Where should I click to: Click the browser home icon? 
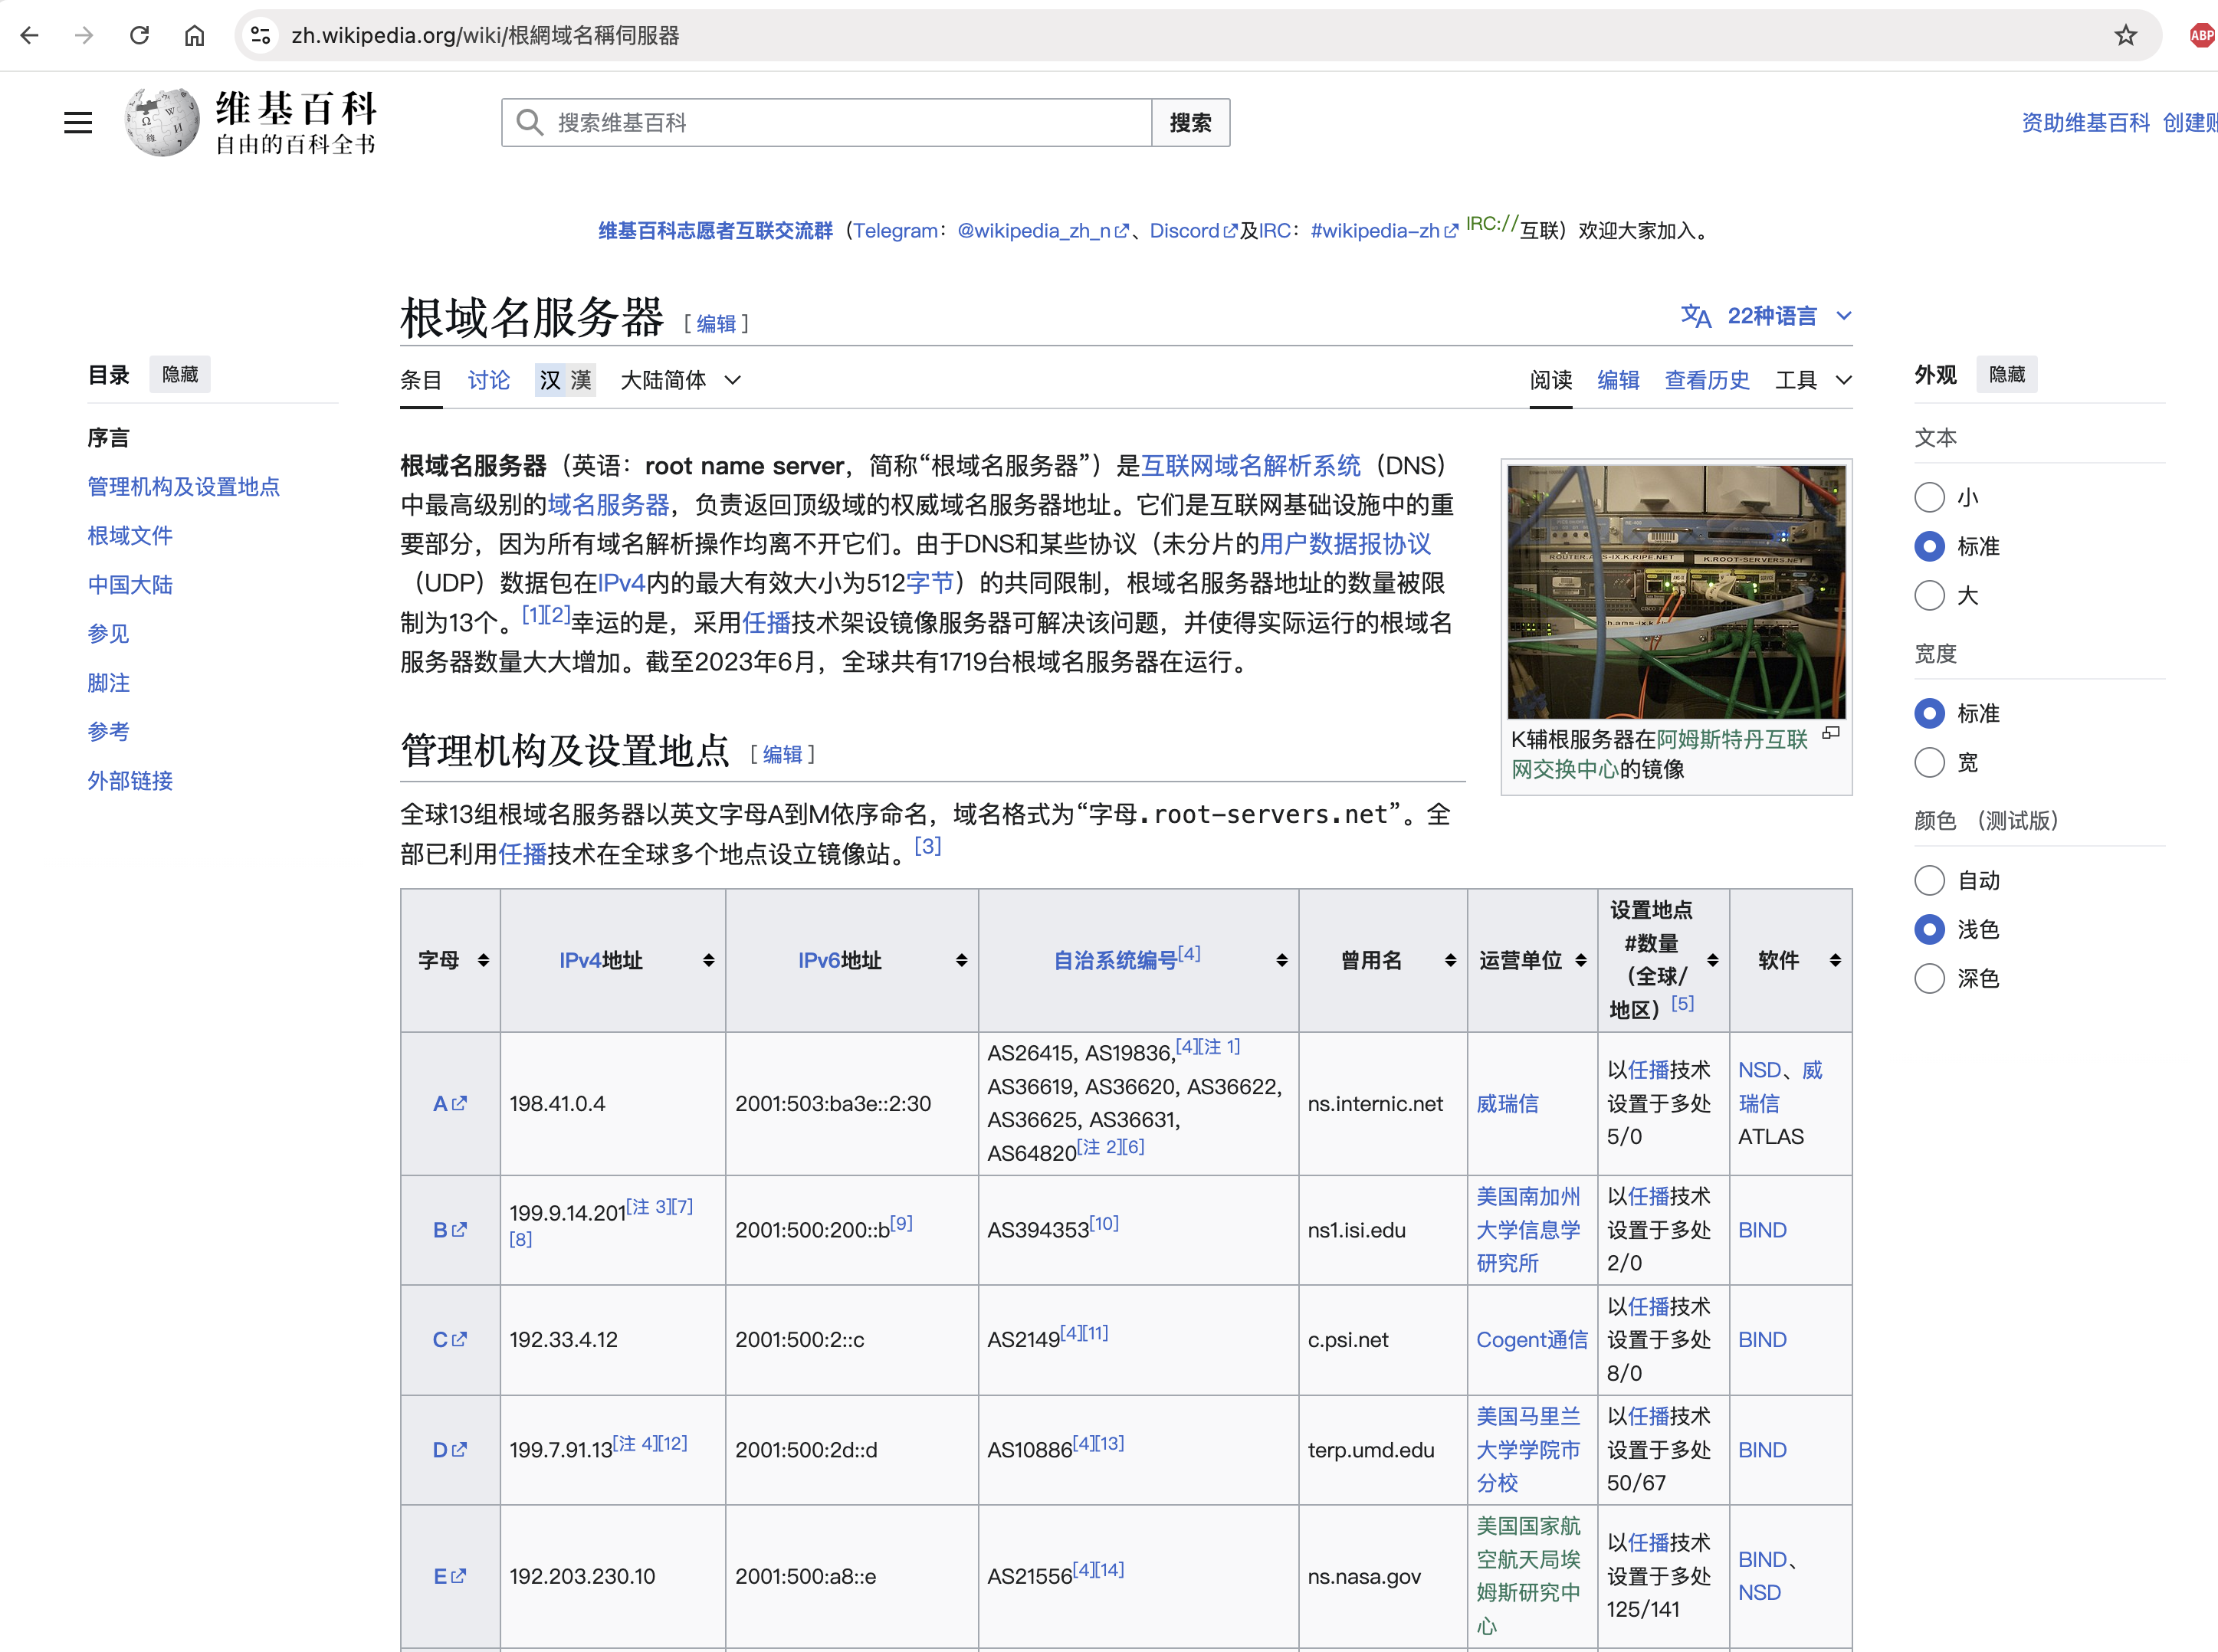point(195,35)
